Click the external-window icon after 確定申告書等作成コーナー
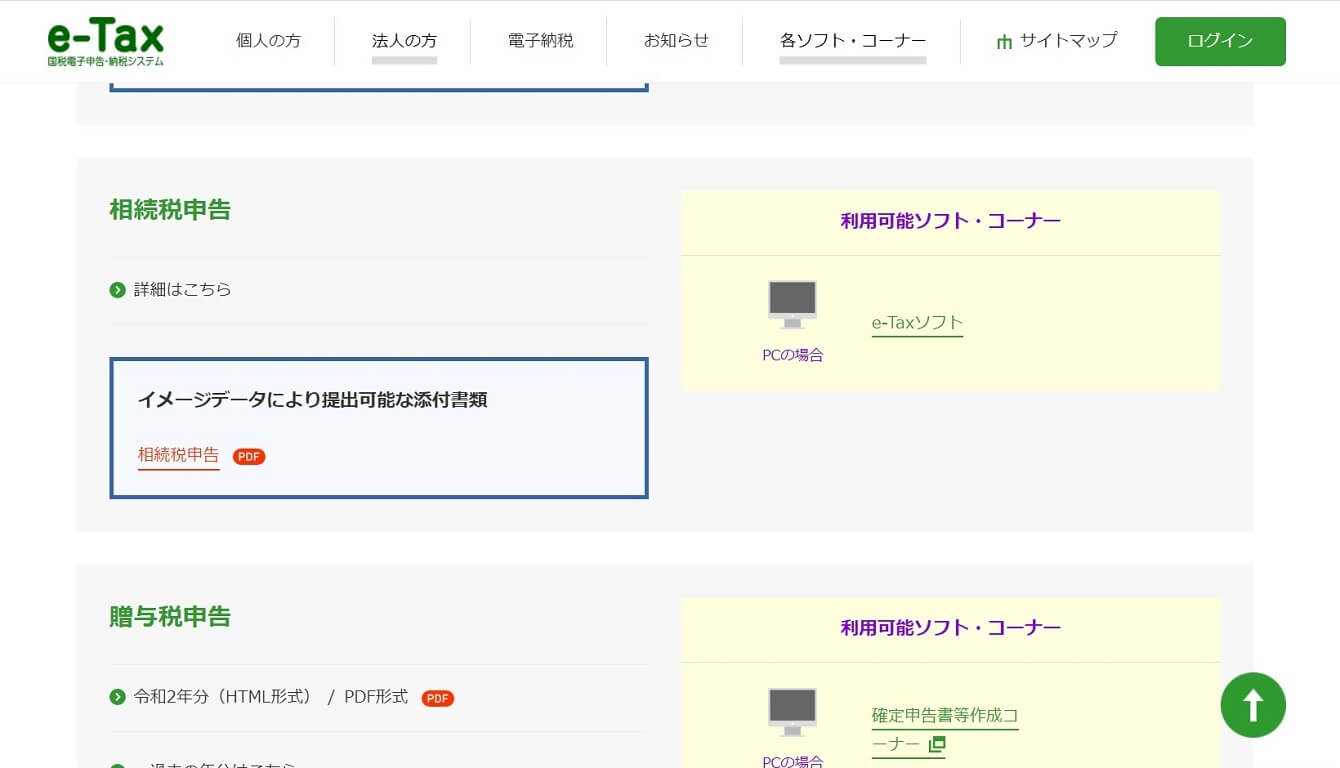 tap(937, 744)
